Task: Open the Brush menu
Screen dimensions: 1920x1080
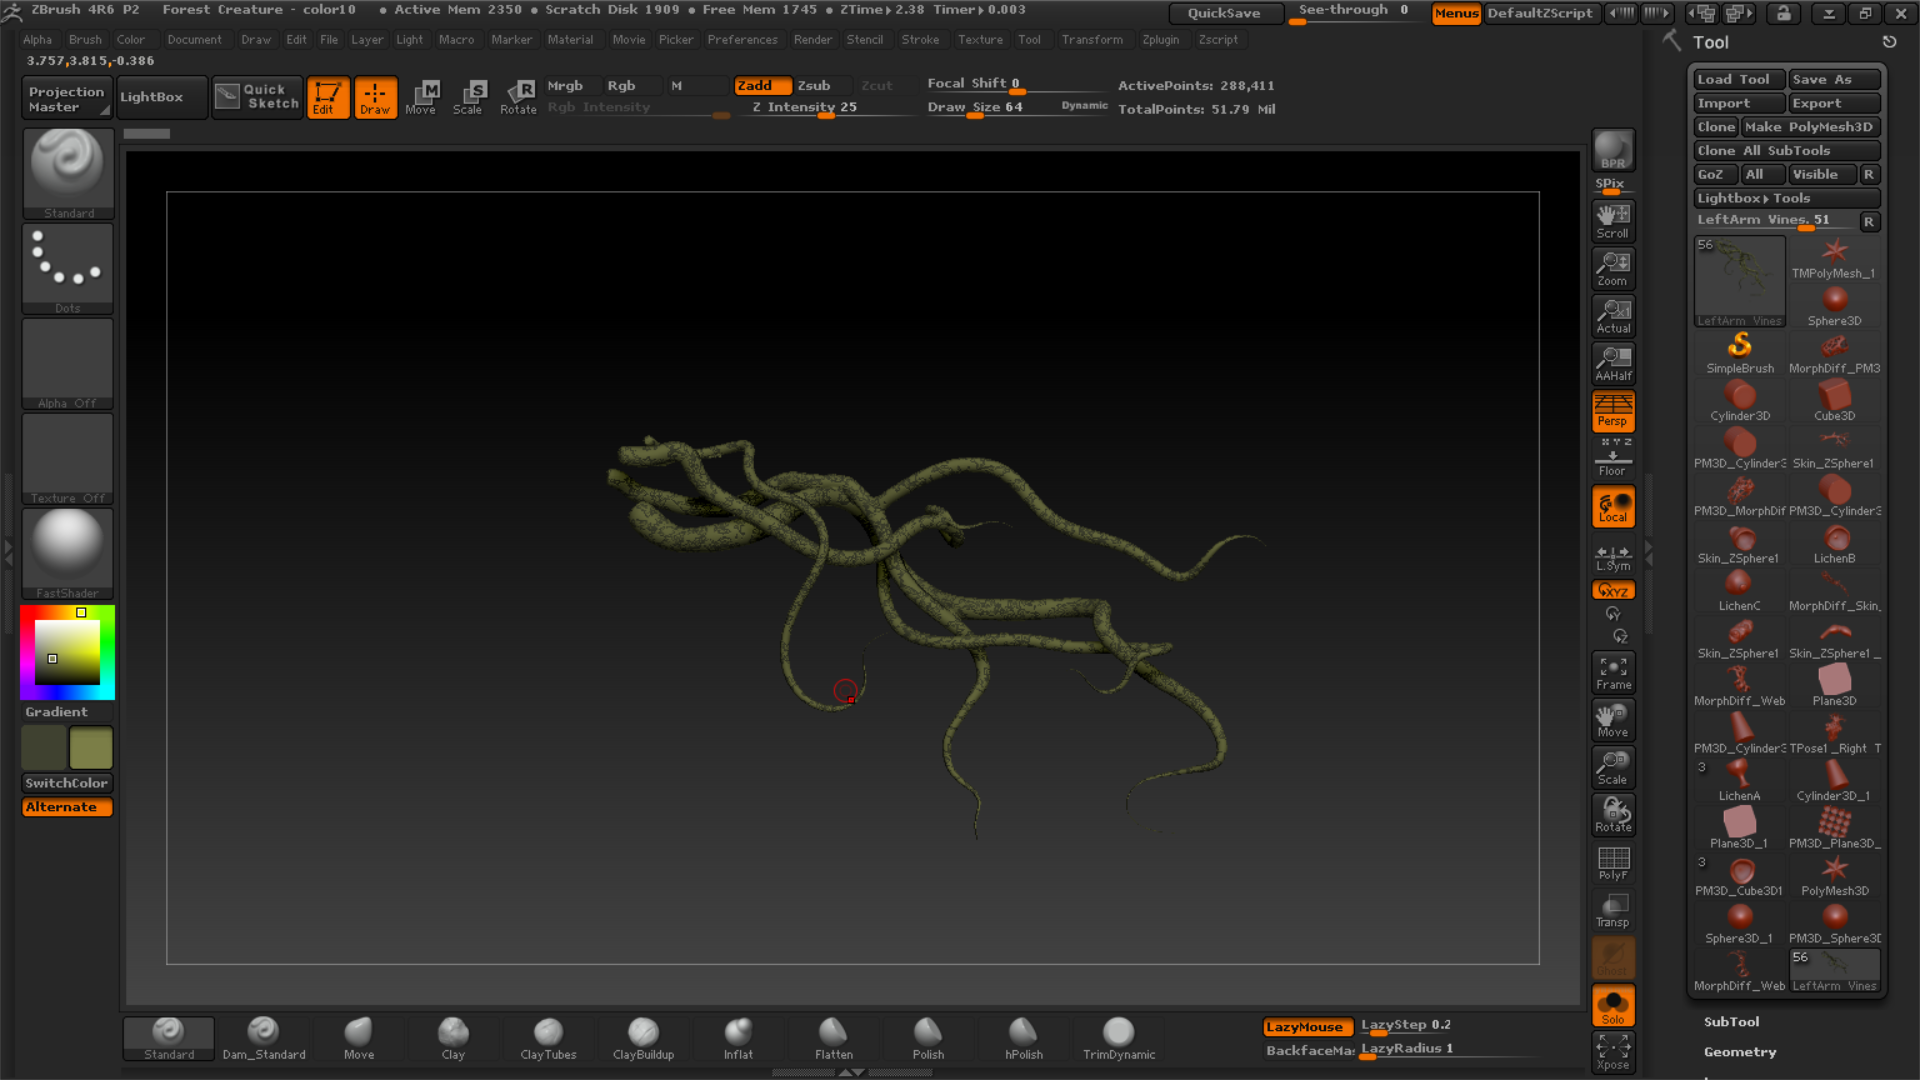Action: [x=85, y=39]
